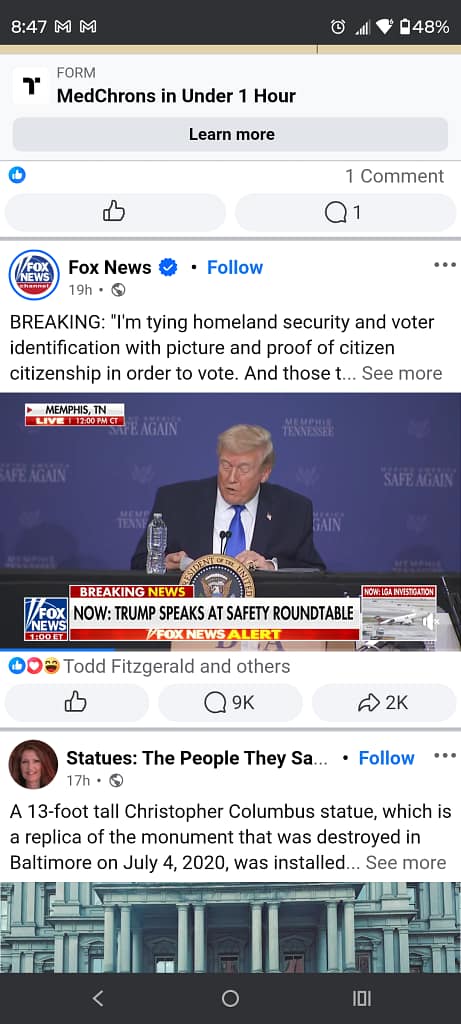Share the Fox News post
Image resolution: width=461 pixels, height=1024 pixels.
pyautogui.click(x=384, y=702)
